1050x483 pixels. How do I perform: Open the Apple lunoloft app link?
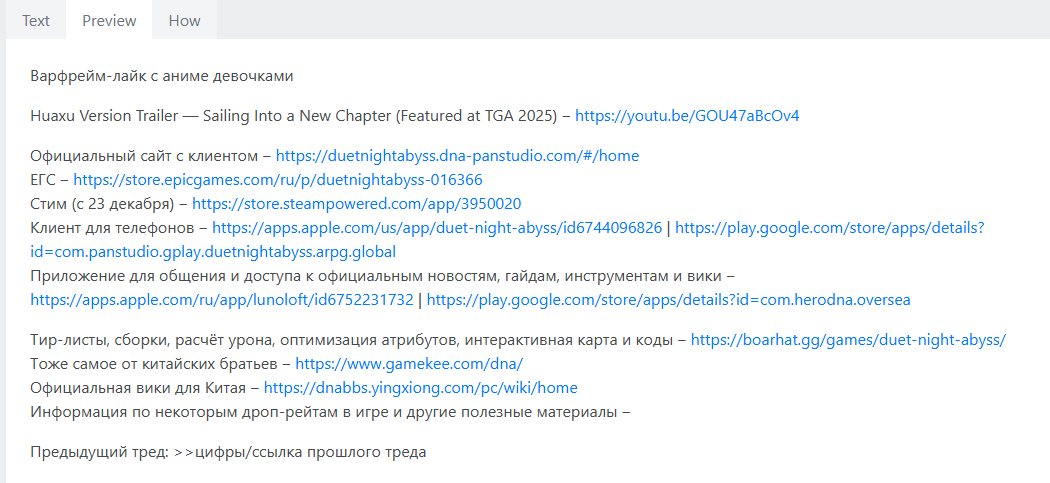tap(222, 300)
